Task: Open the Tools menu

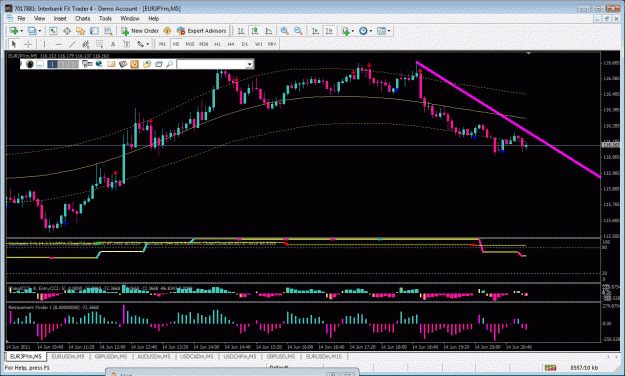Action: [x=105, y=18]
